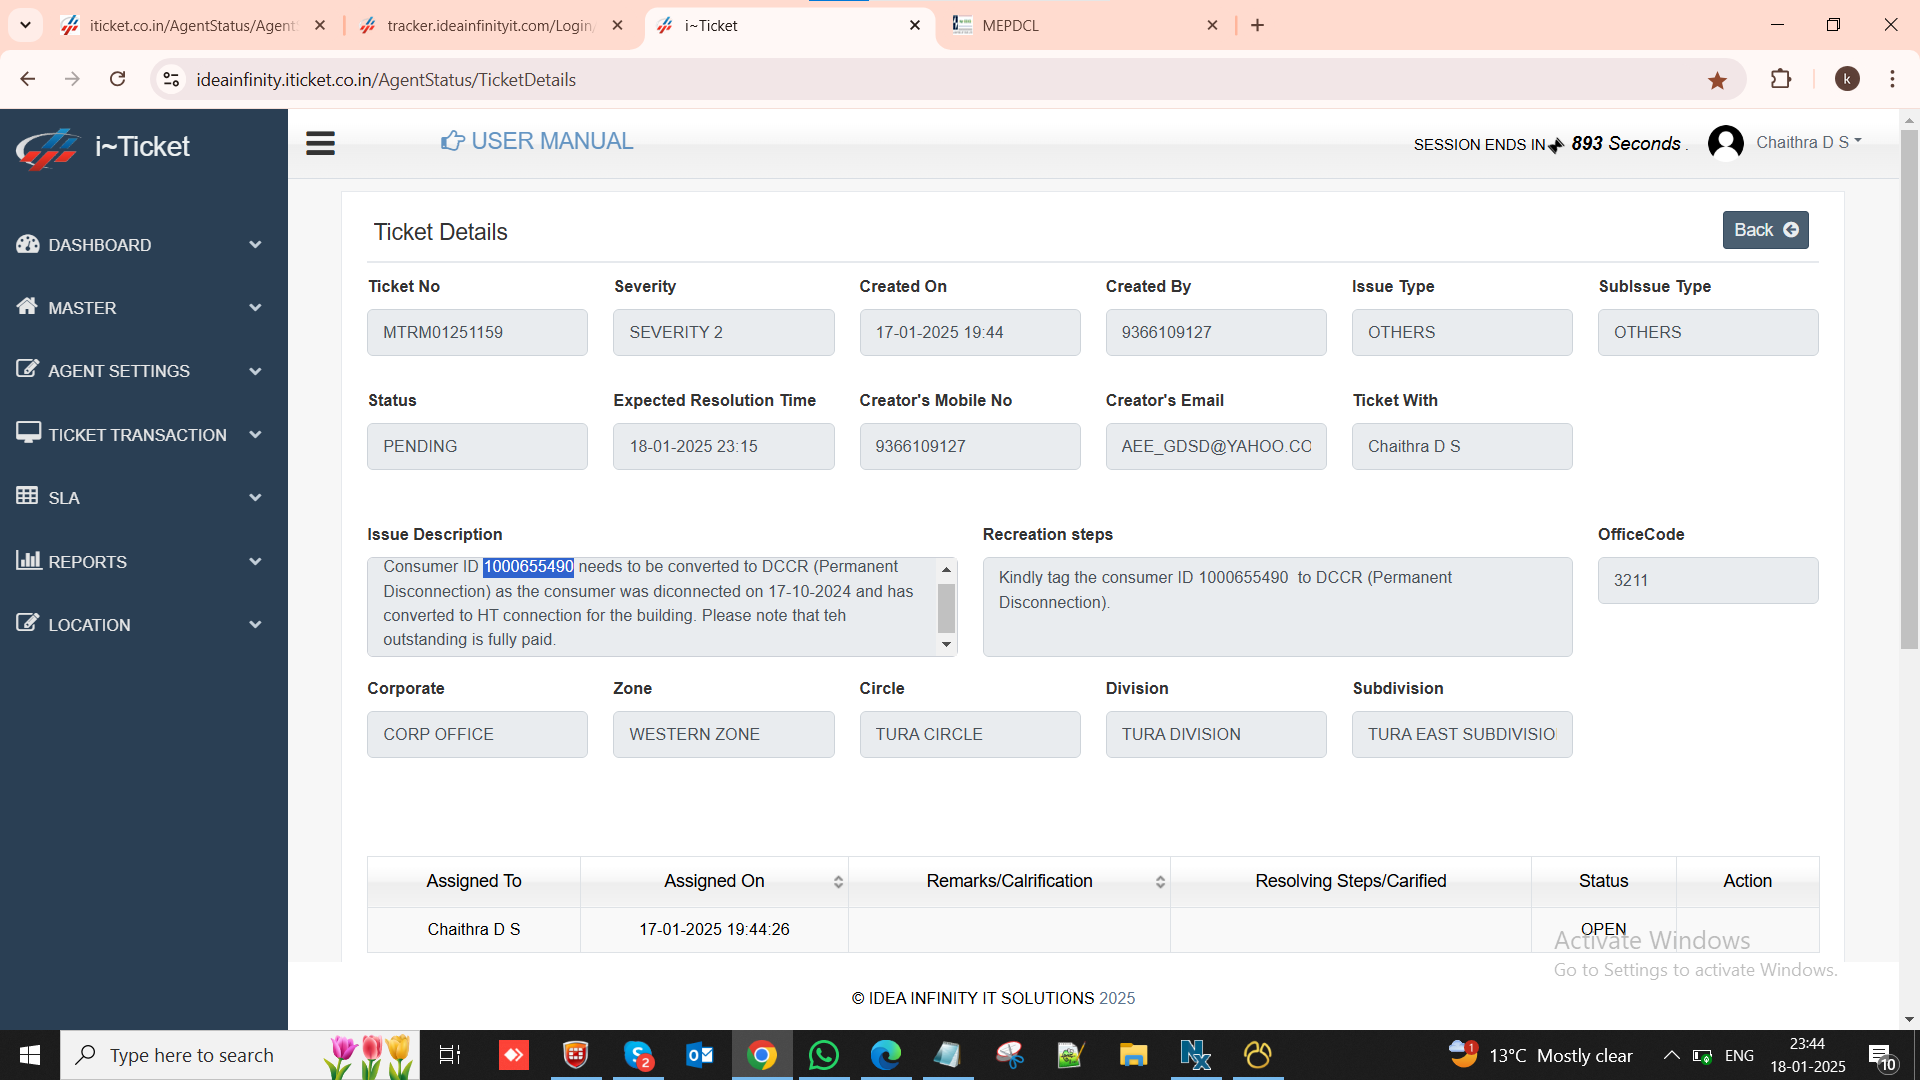The height and width of the screenshot is (1080, 1920).
Task: Expand the MASTER sidebar menu
Action: coord(140,308)
